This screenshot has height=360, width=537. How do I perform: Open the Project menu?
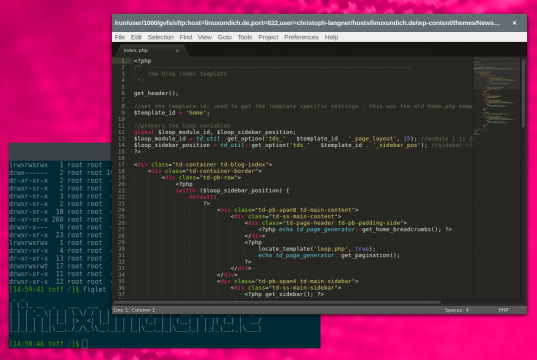coord(268,37)
